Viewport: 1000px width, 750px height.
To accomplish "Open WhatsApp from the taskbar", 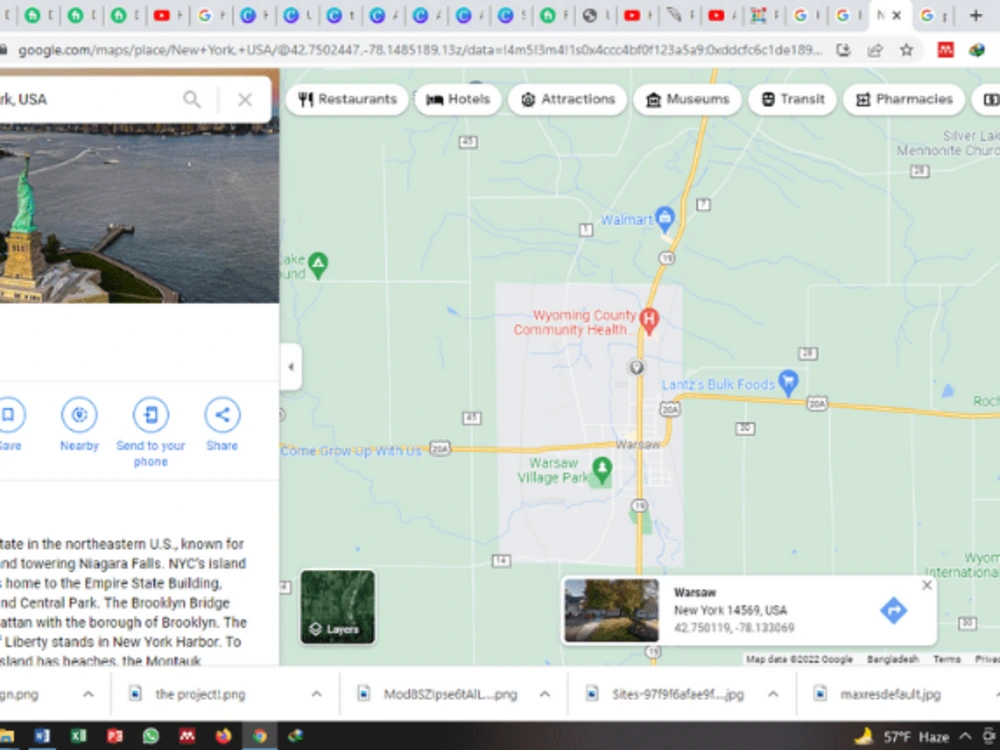I will [151, 736].
